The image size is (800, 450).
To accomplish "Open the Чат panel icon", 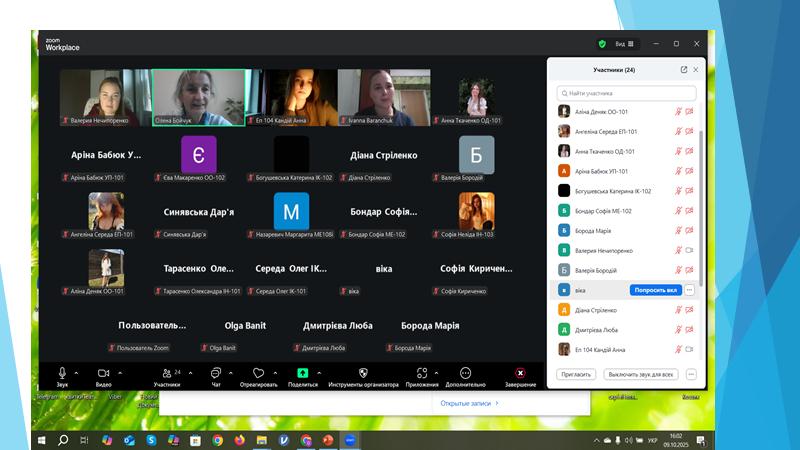I will coord(215,373).
